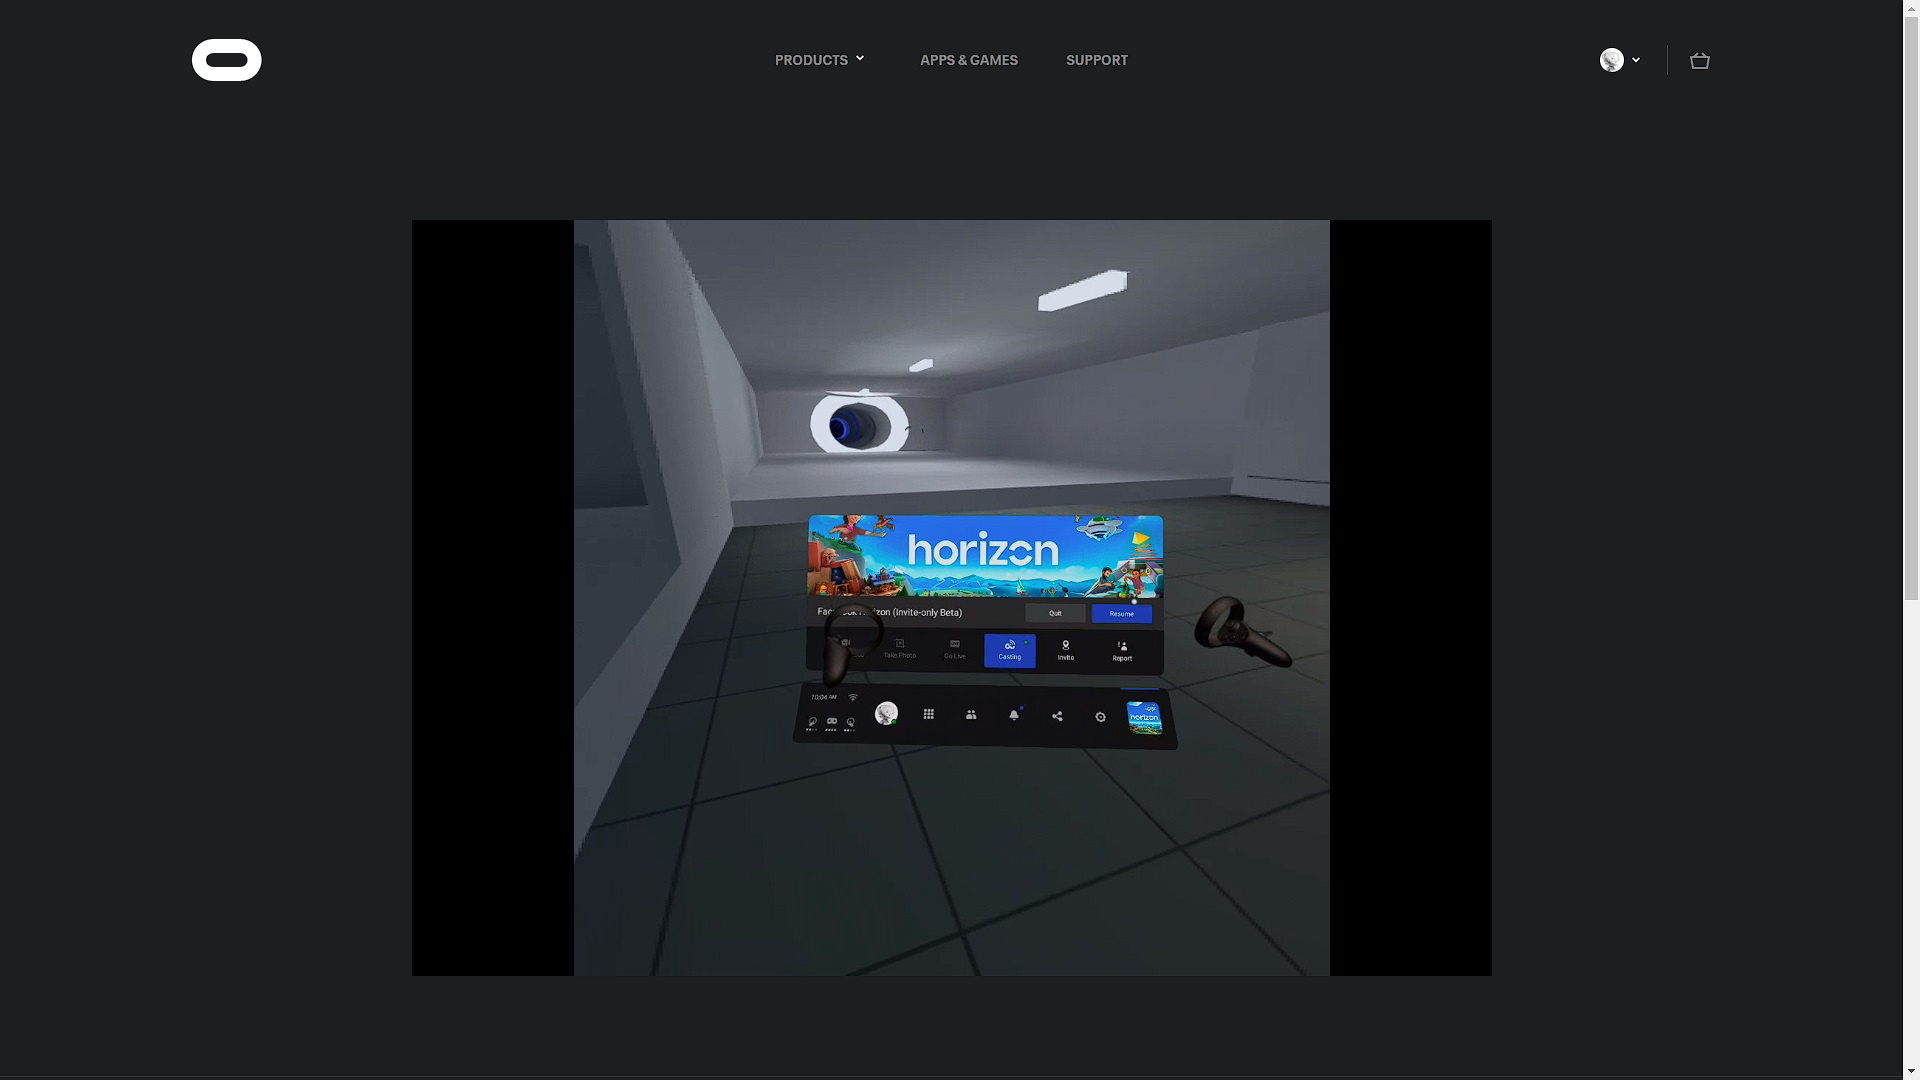Image resolution: width=1920 pixels, height=1080 pixels.
Task: Click the user profile avatar
Action: (x=1612, y=60)
